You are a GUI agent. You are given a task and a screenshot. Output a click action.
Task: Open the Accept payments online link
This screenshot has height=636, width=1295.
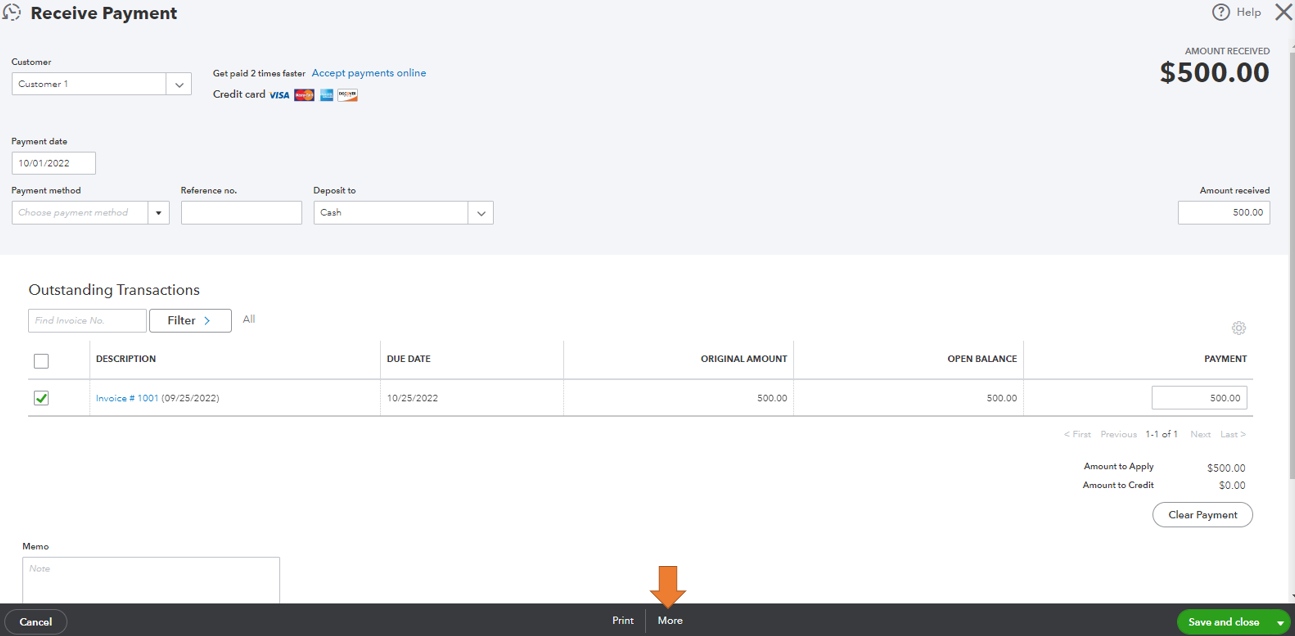coord(369,73)
